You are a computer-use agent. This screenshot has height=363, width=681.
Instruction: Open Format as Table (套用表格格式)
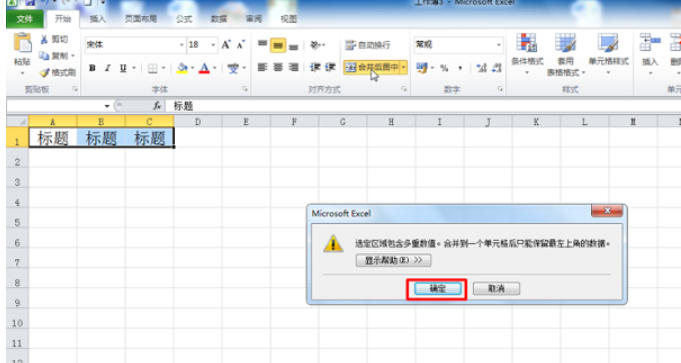565,54
